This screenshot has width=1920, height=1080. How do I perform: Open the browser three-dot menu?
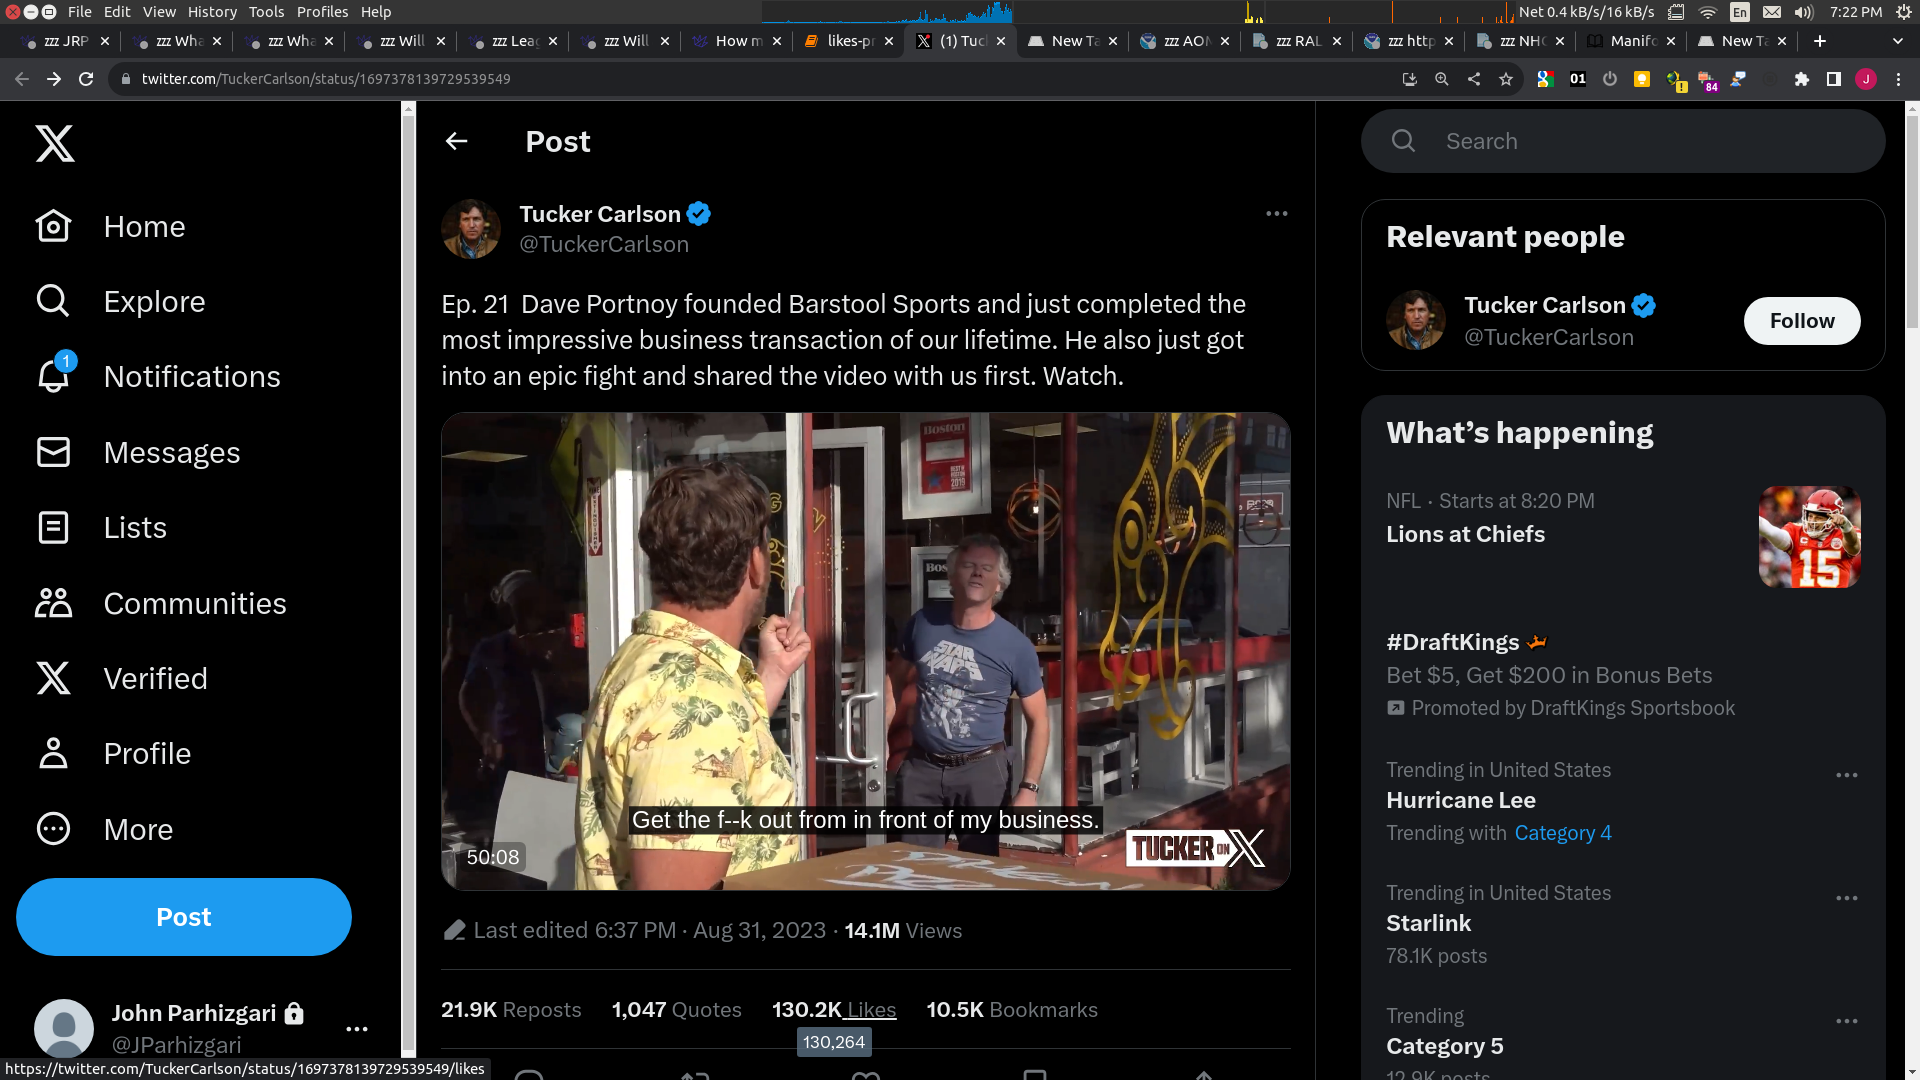pyautogui.click(x=1898, y=79)
